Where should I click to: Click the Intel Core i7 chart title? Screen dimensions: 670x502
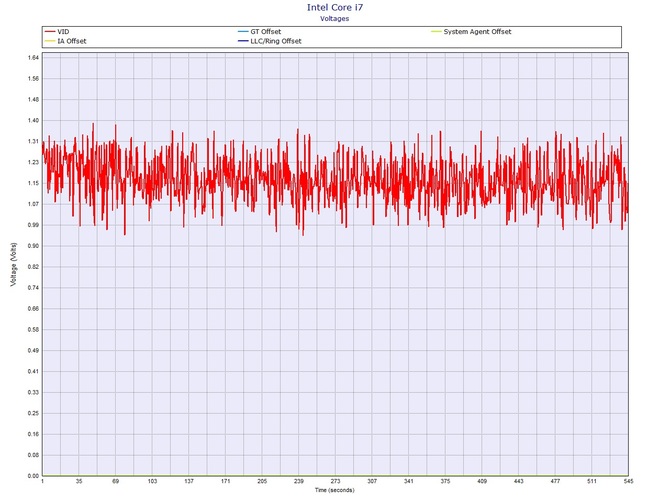coord(335,8)
